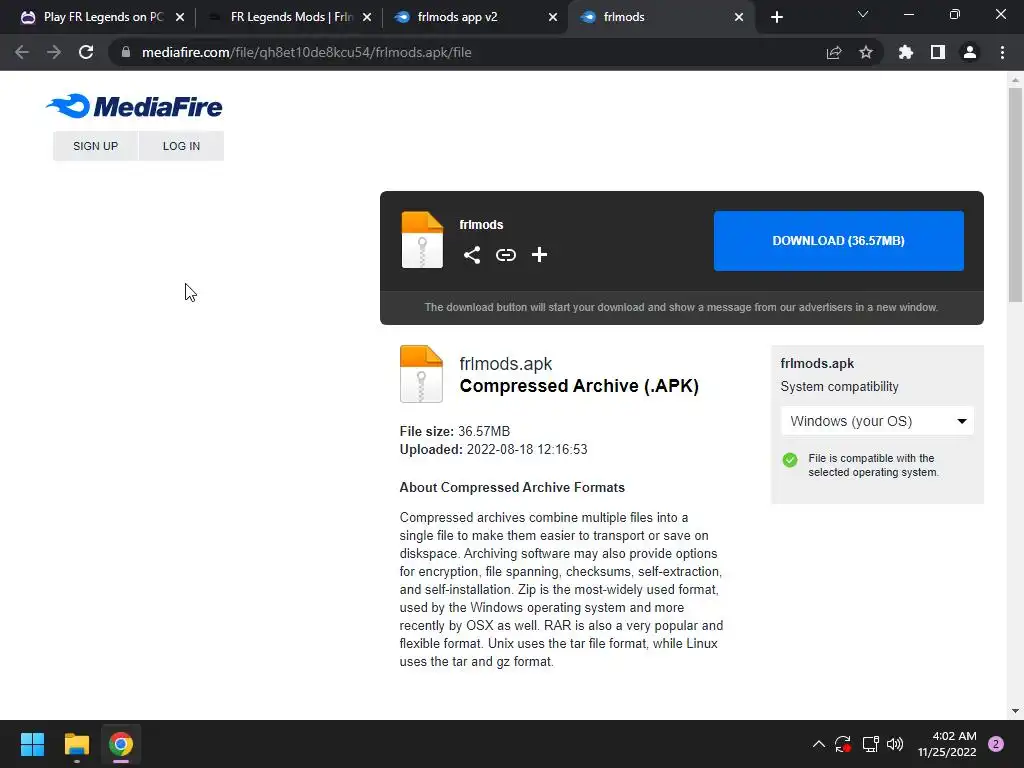Close the Play FR Legends tab
Viewport: 1024px width, 768px height.
(x=180, y=17)
